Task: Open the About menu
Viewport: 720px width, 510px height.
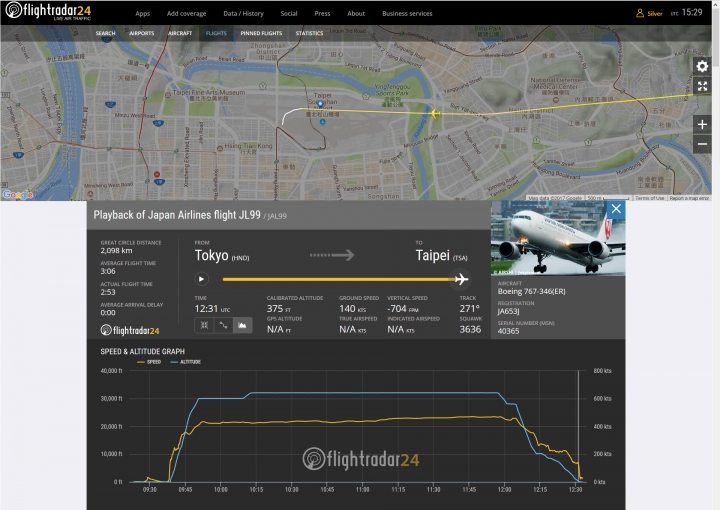Action: [356, 14]
